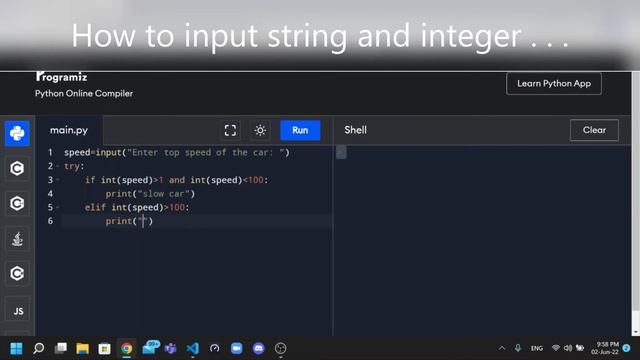The image size is (640, 360).
Task: Click the Programiz logo
Action: pos(62,77)
